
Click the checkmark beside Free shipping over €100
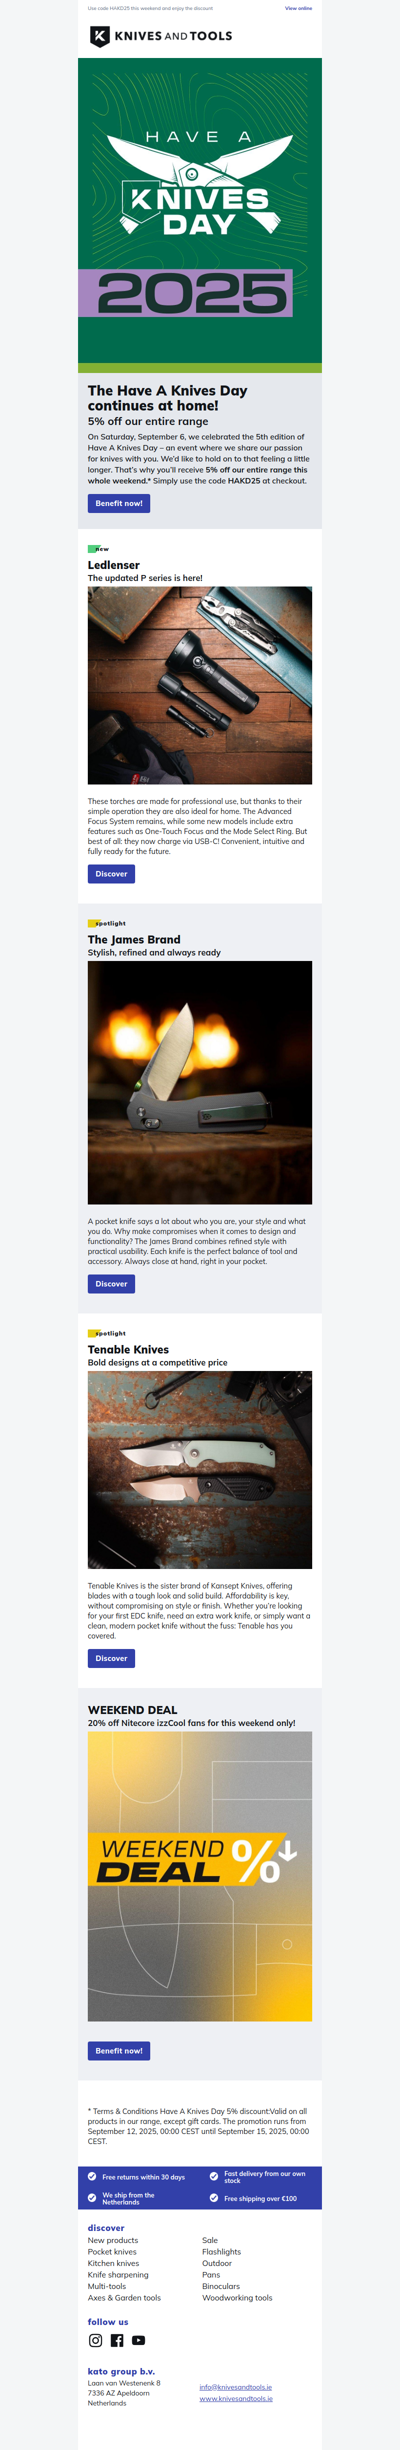click(x=214, y=2198)
